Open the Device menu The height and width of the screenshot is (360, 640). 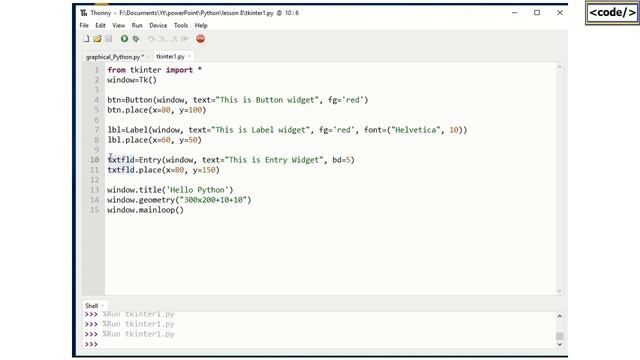[x=158, y=25]
